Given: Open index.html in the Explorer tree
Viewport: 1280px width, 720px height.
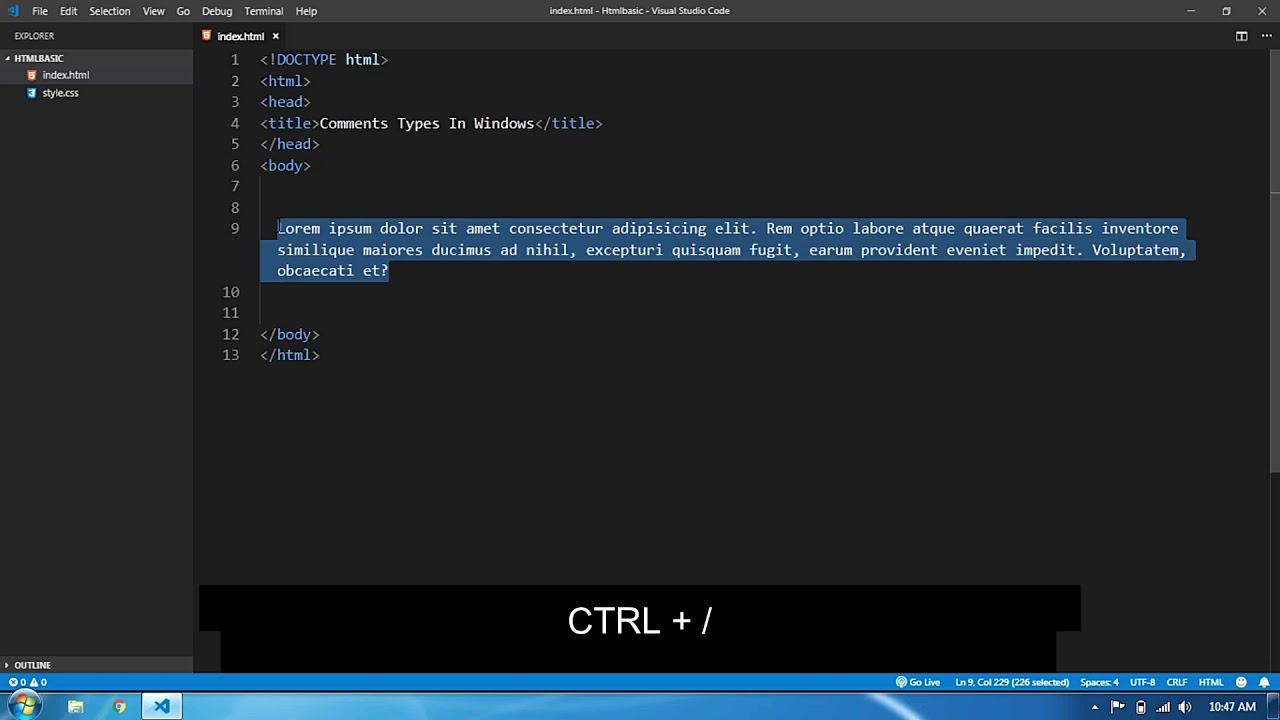Looking at the screenshot, I should pos(65,75).
